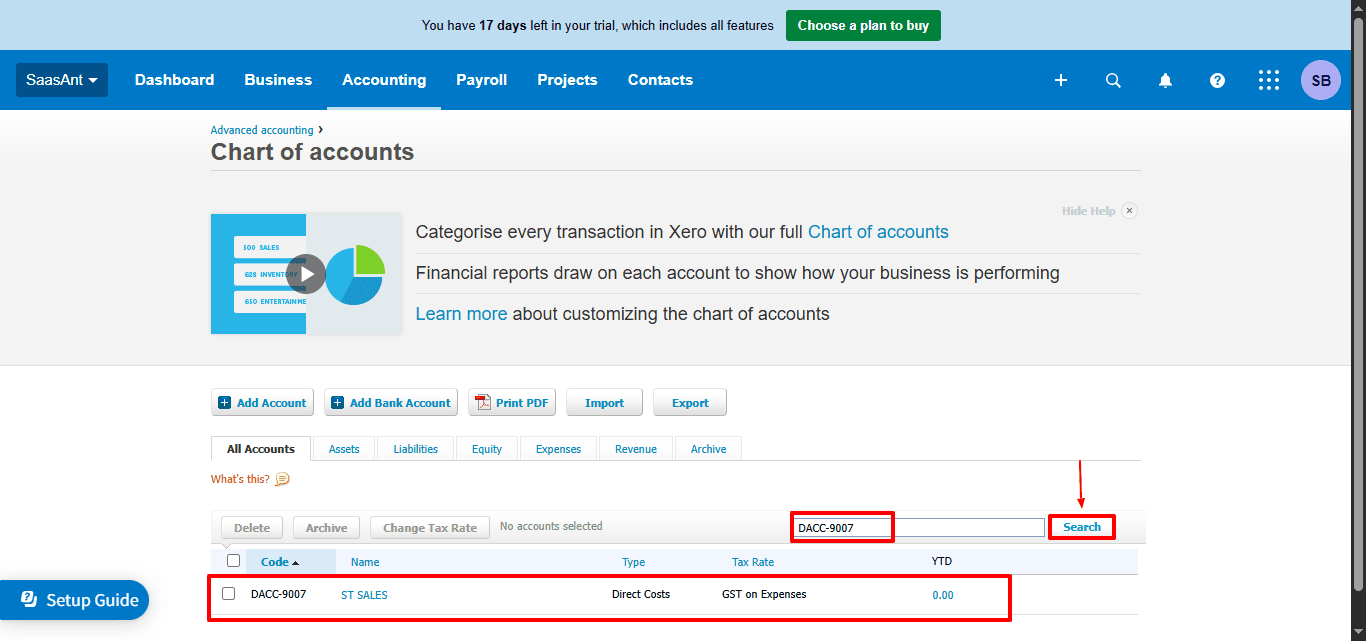
Task: Tick the DACC-9007 row checkbox
Action: (x=228, y=594)
